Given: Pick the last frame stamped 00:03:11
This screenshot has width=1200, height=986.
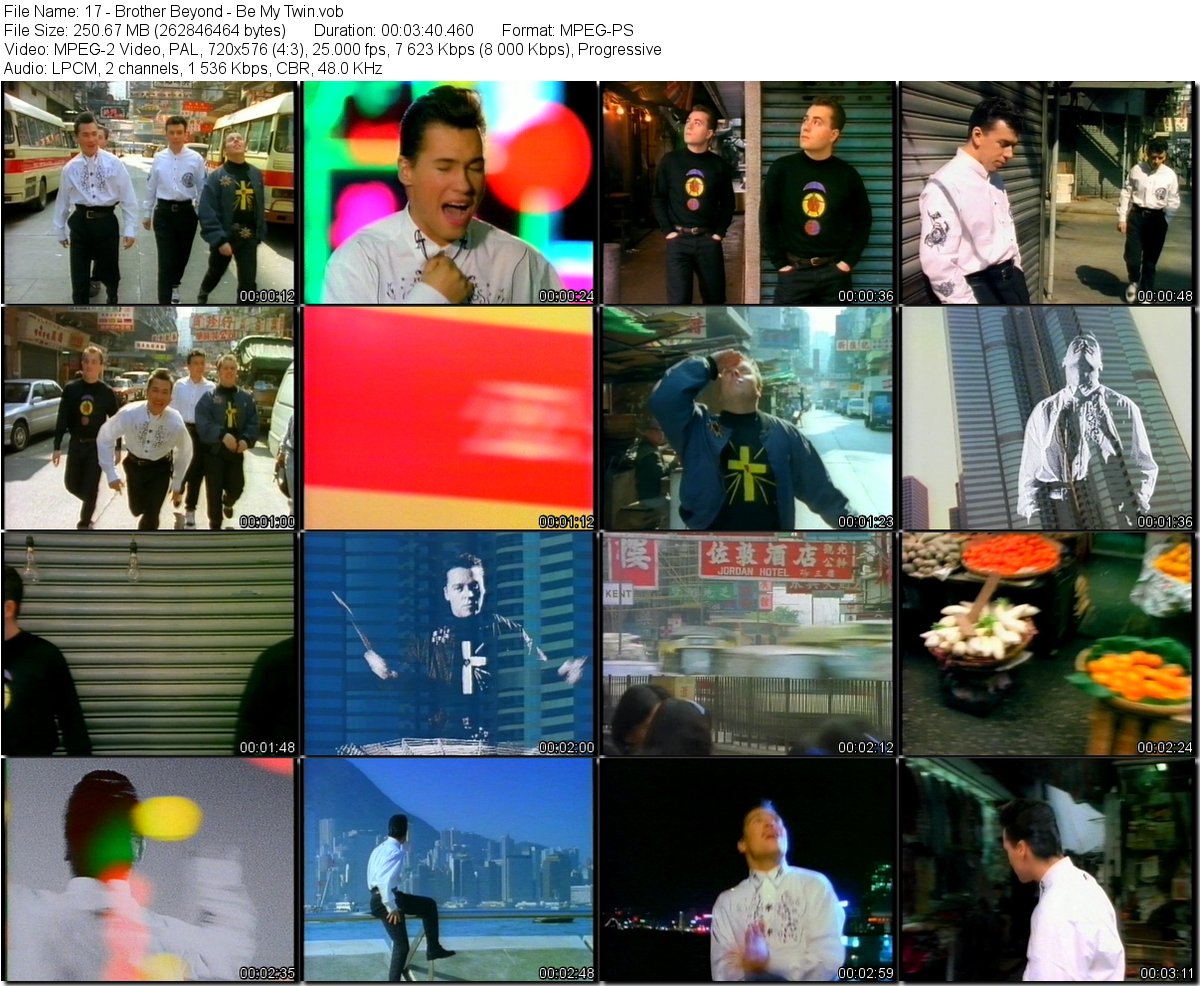Looking at the screenshot, I should point(1047,870).
